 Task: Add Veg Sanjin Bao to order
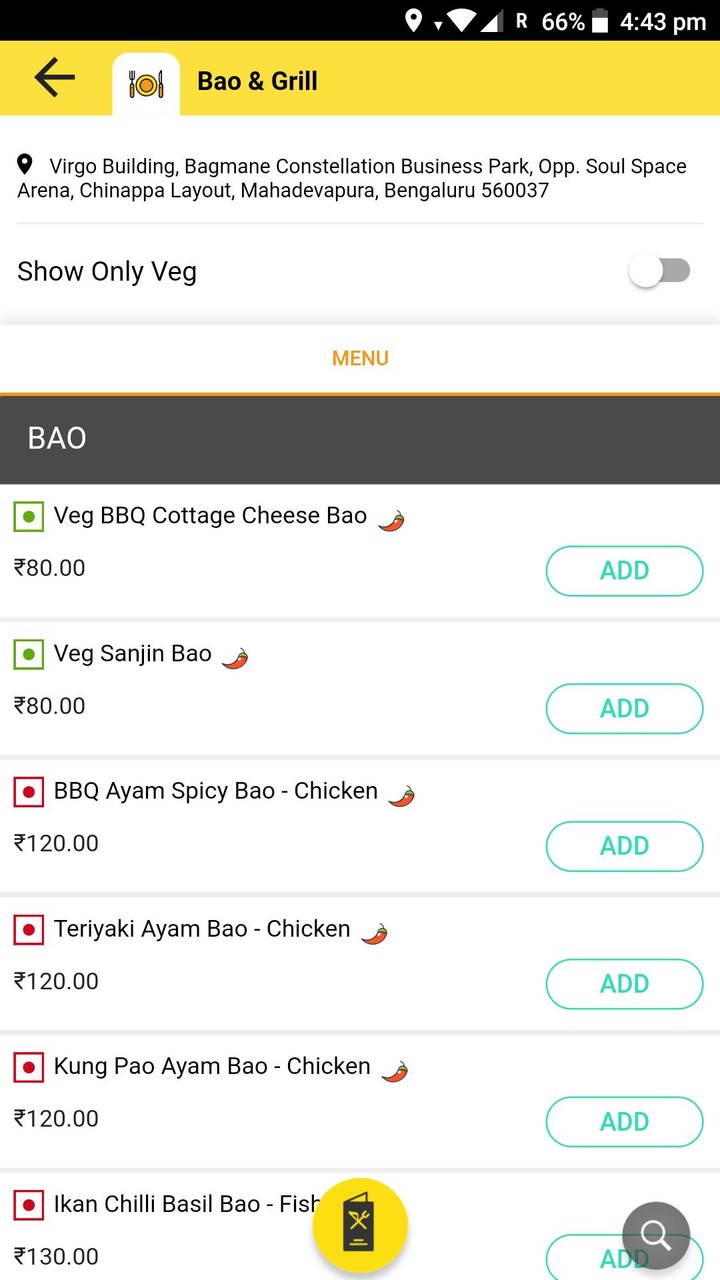pyautogui.click(x=624, y=709)
